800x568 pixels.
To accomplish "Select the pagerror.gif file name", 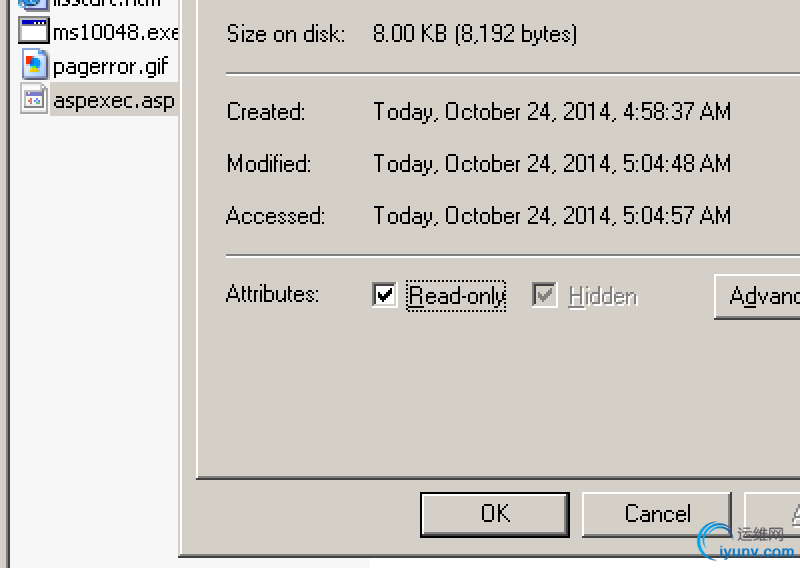I will (110, 67).
